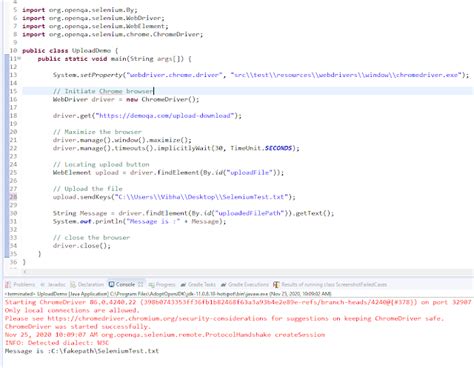Activate the Console tab

(122, 284)
